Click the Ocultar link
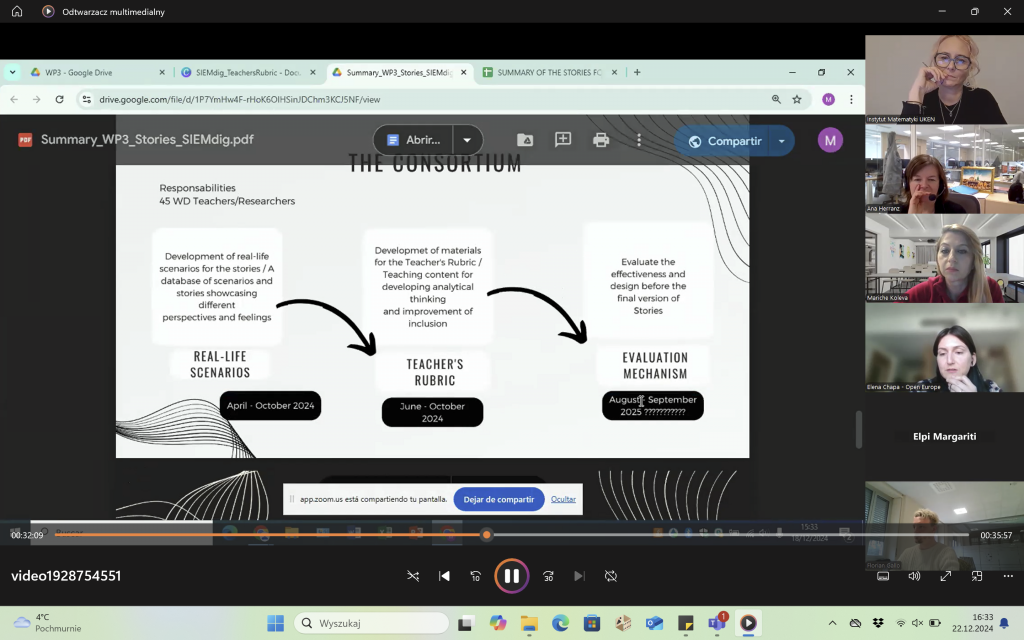This screenshot has width=1024, height=640. coord(563,499)
